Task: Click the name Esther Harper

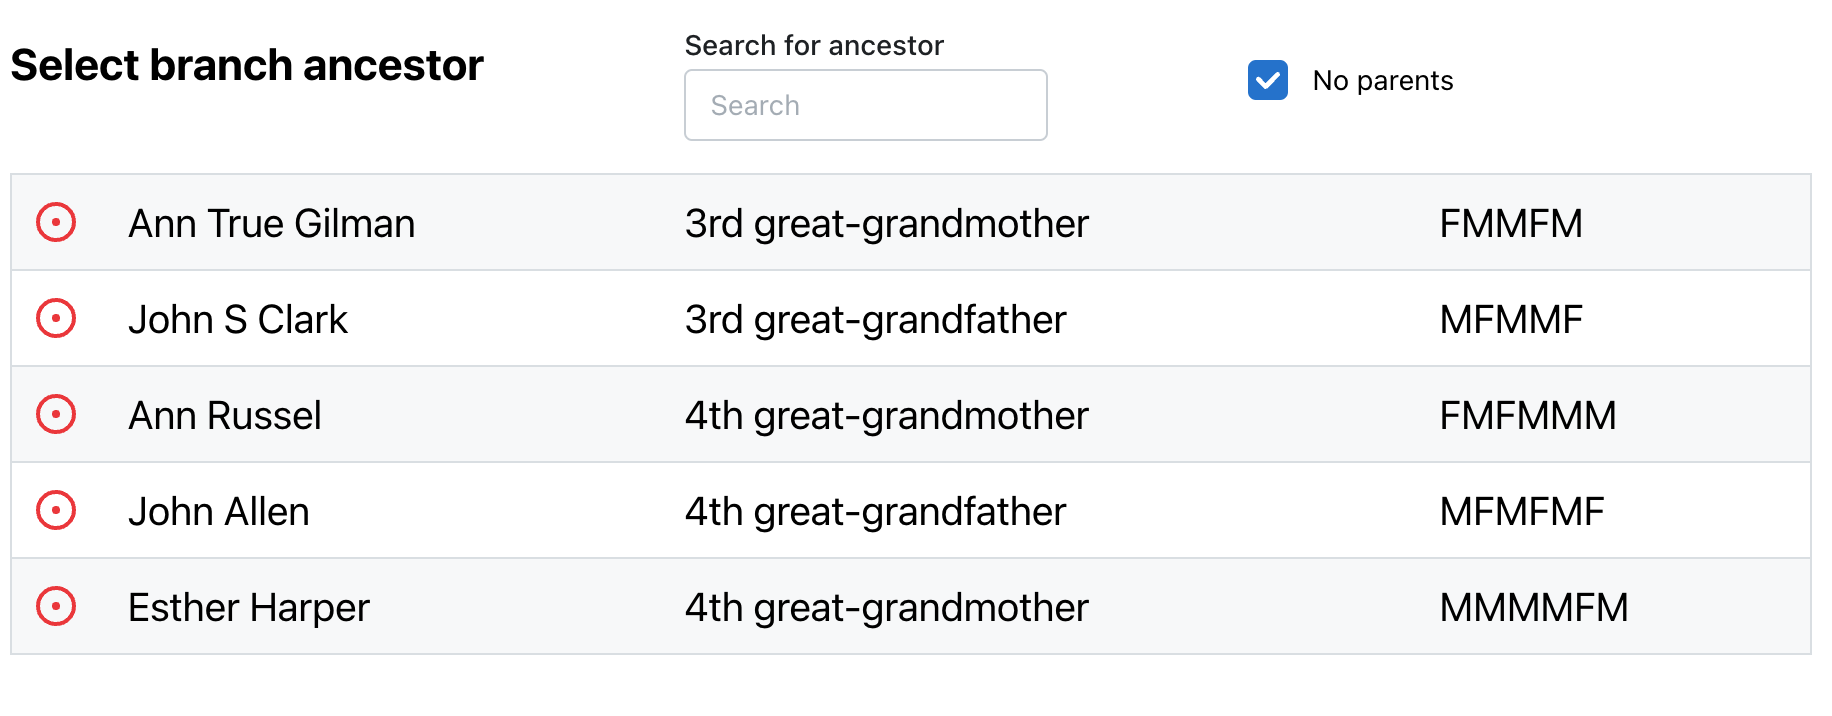Action: click(x=249, y=608)
